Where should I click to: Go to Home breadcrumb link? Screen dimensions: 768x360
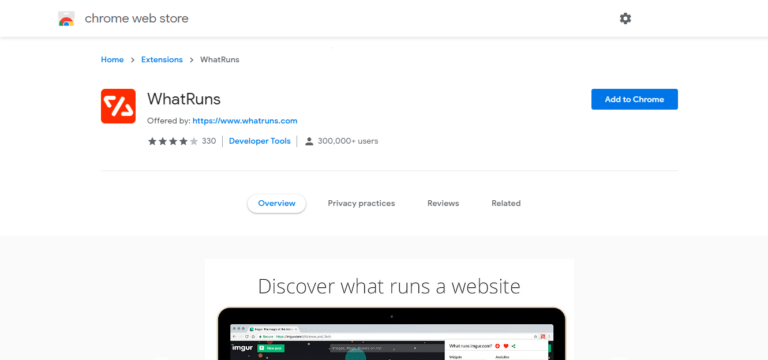(112, 60)
